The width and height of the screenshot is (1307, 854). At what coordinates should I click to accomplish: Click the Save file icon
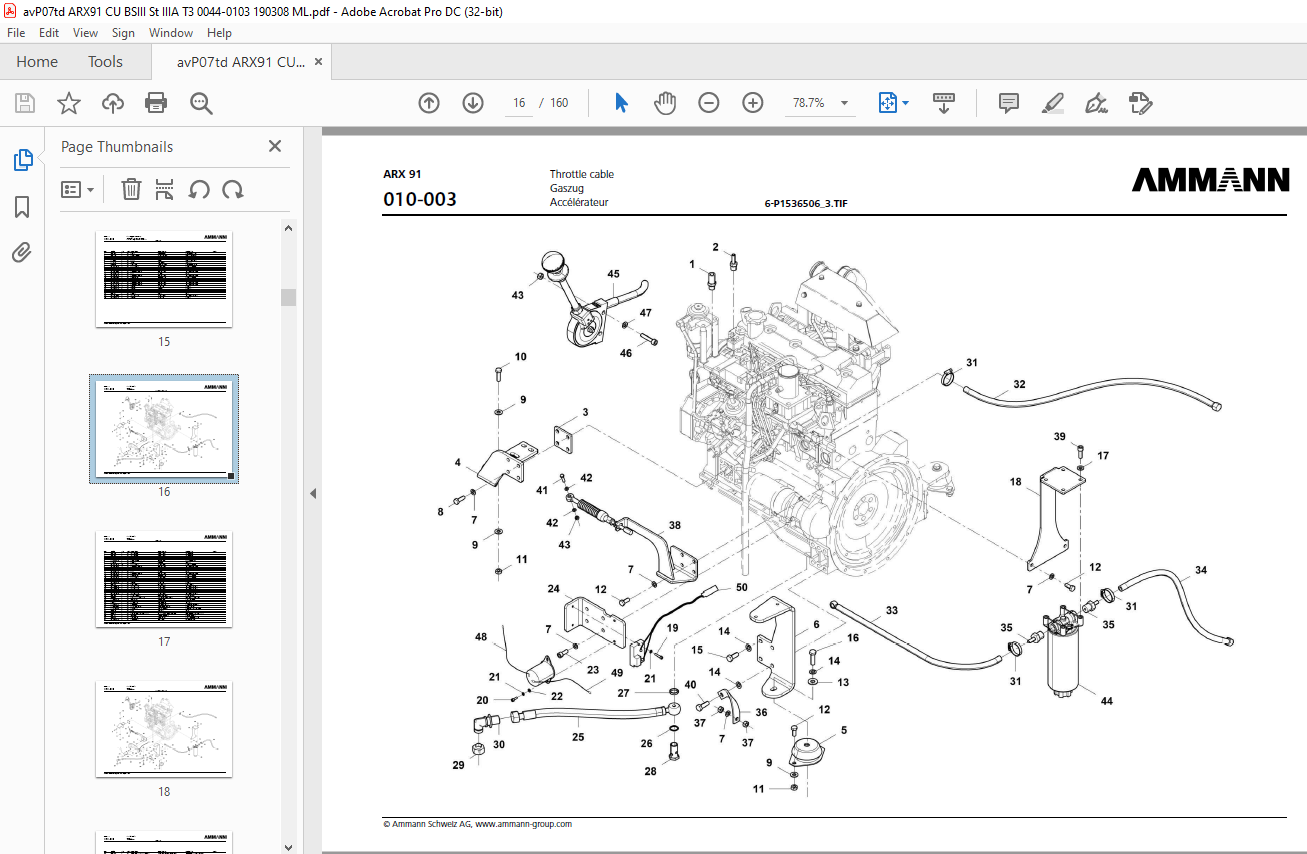[x=25, y=103]
